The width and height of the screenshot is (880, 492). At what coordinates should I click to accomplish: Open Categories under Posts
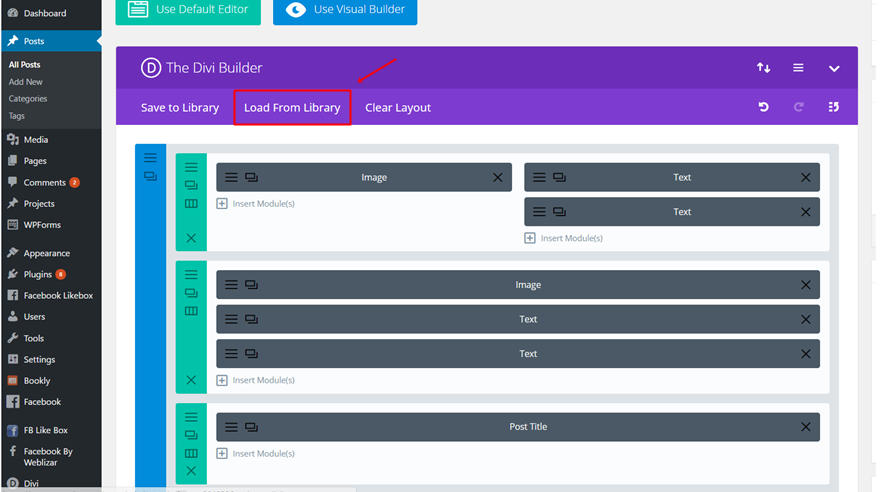point(28,99)
